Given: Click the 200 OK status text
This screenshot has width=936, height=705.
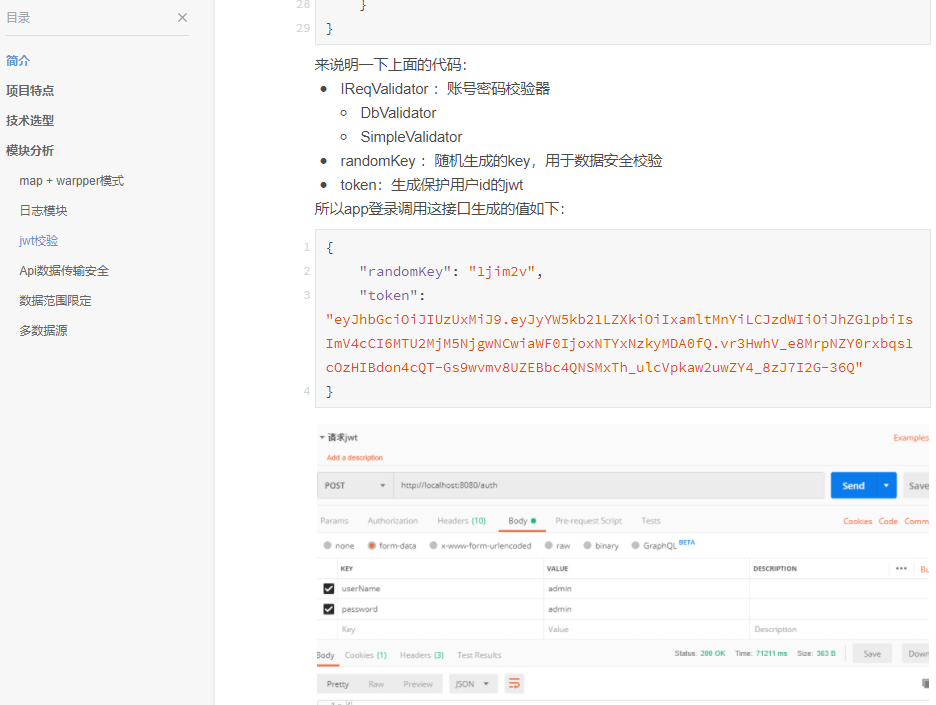Looking at the screenshot, I should pos(713,654).
